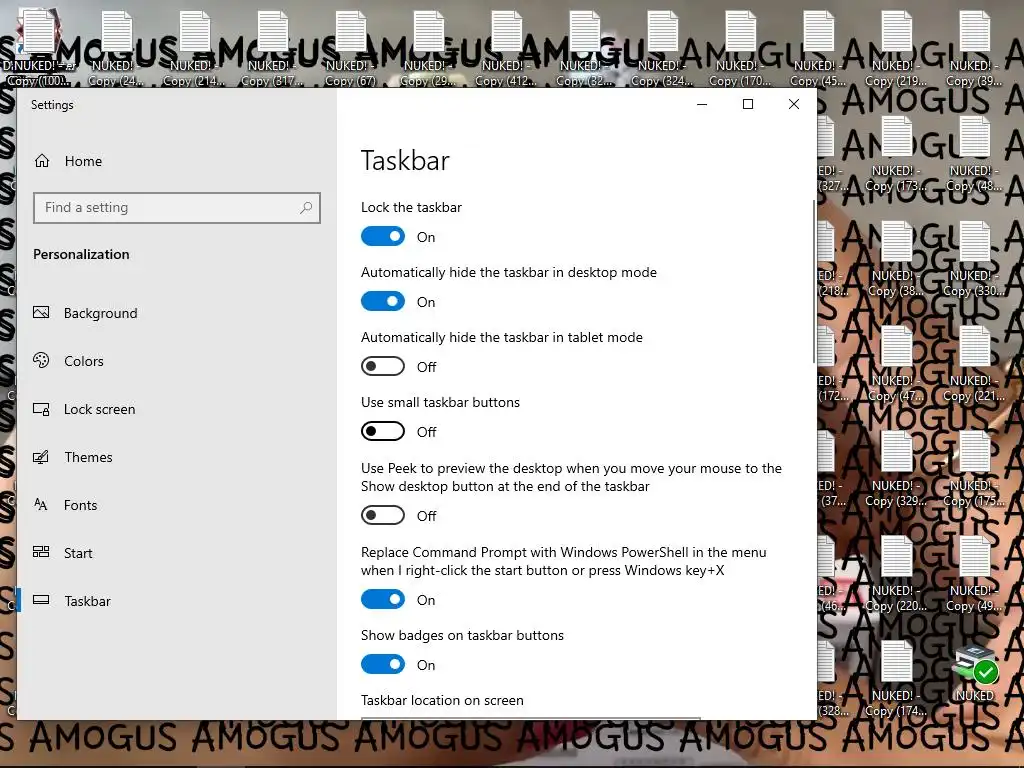Click the magnifier icon in Find a setting
The image size is (1024, 768).
click(x=306, y=208)
